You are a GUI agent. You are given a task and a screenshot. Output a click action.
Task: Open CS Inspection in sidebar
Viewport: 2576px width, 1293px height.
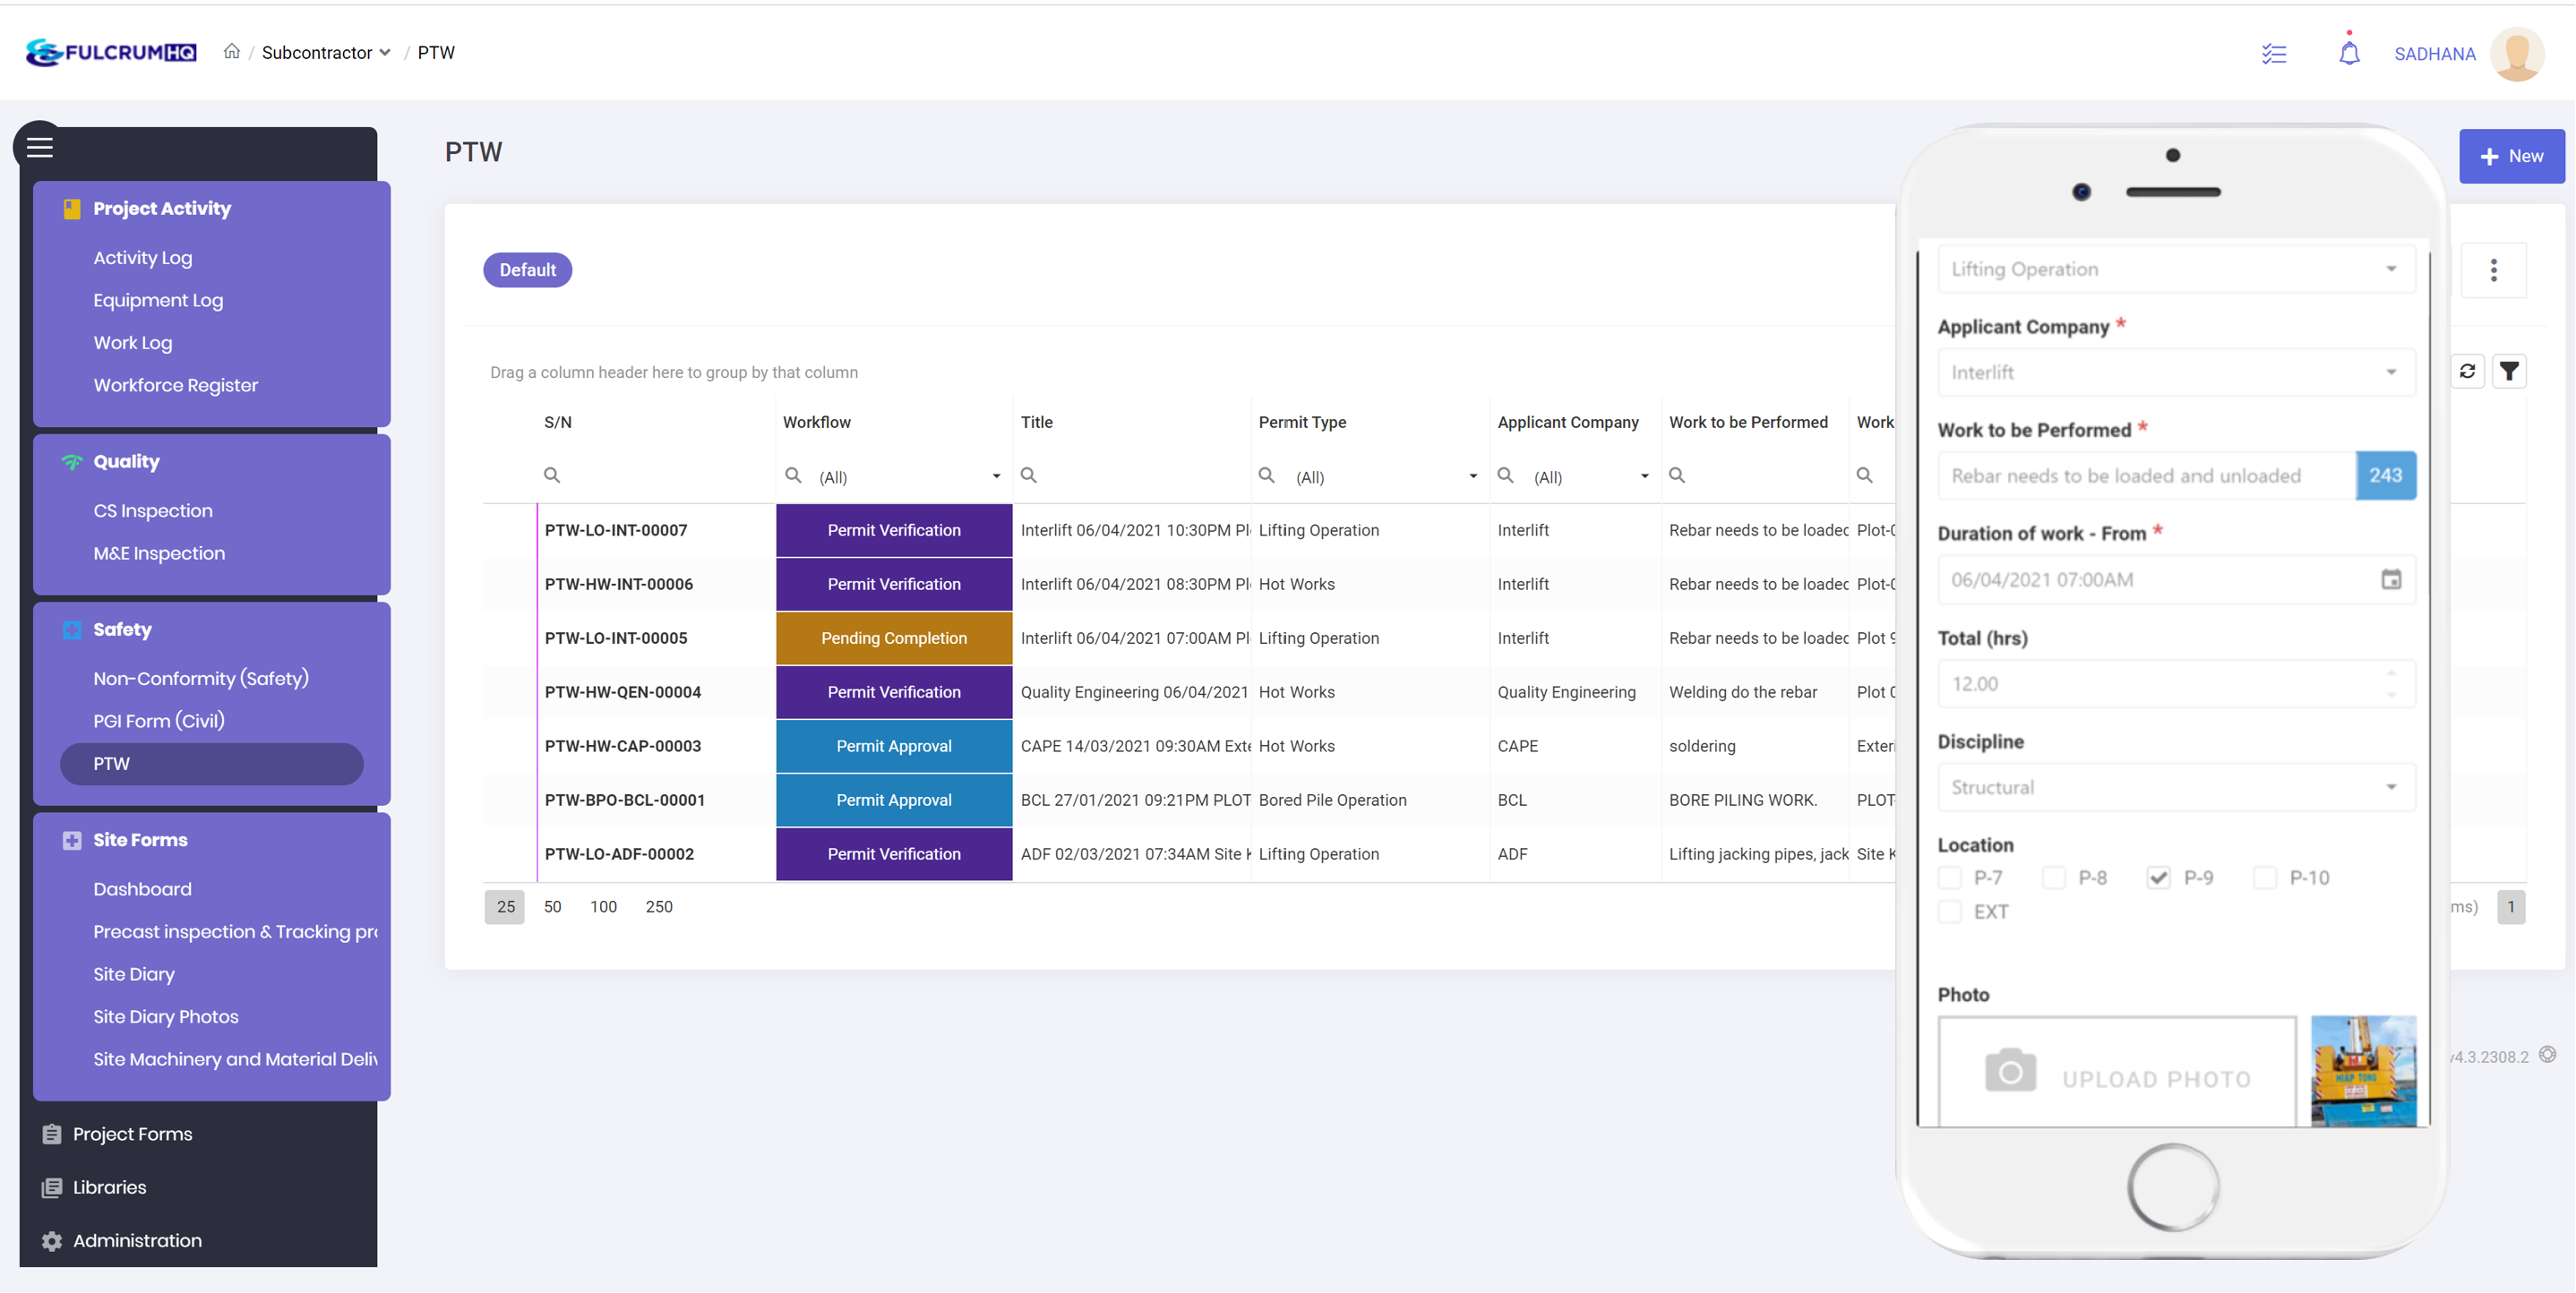click(153, 510)
